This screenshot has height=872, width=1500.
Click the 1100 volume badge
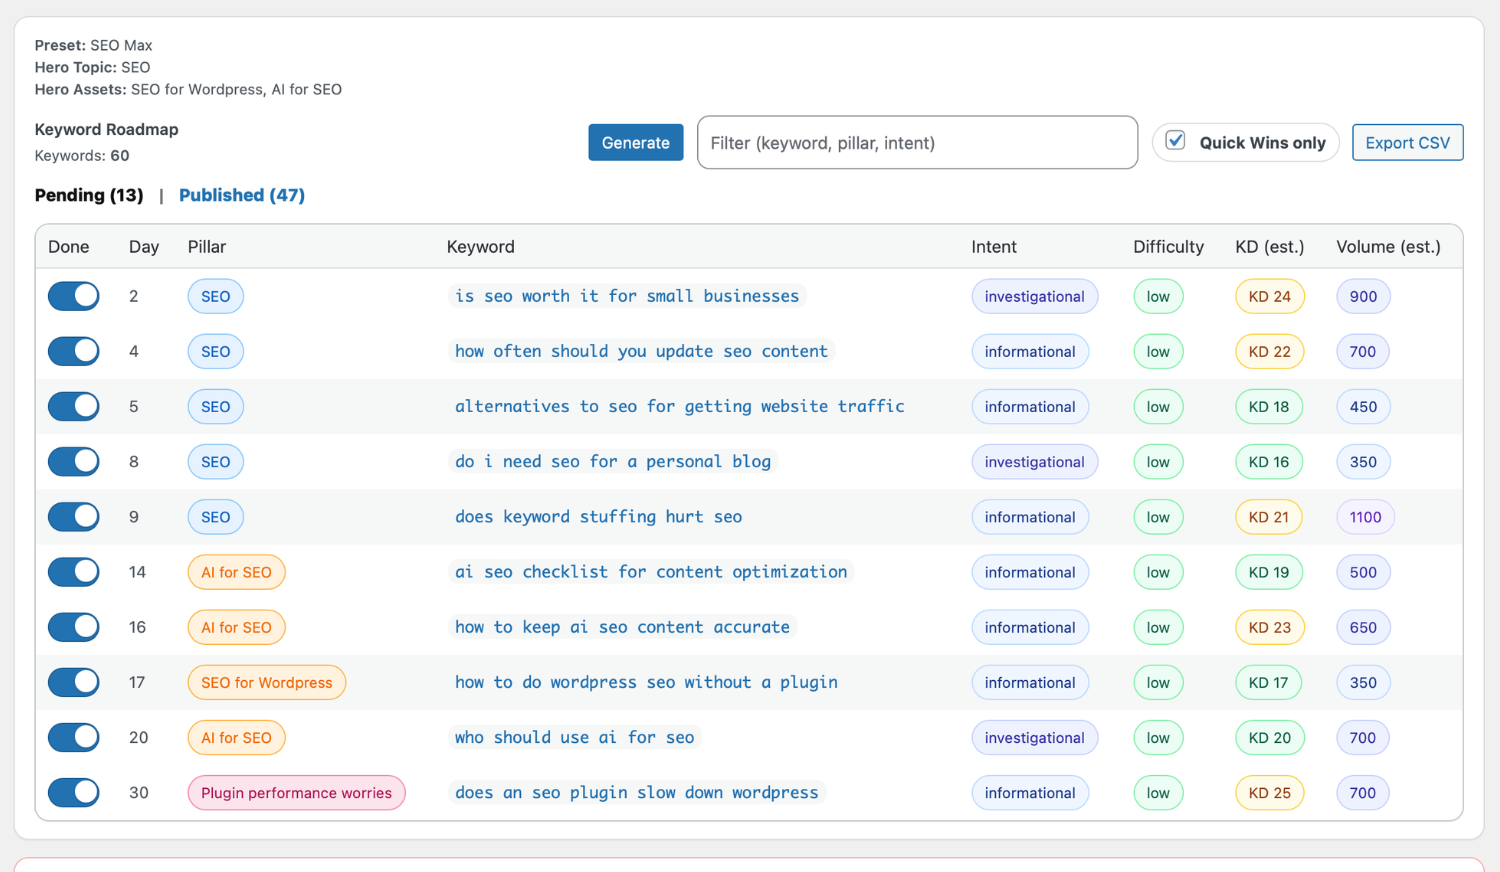click(1364, 516)
